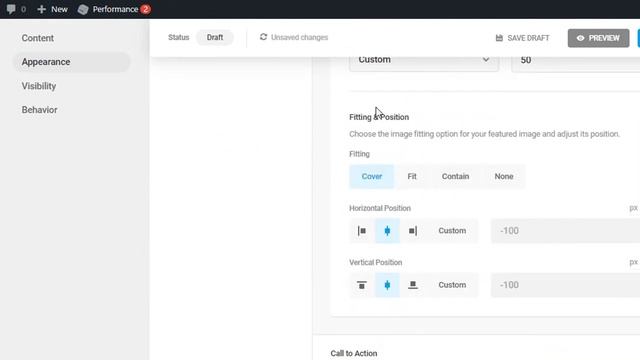This screenshot has width=640, height=360.
Task: Click the New label in admin bar
Action: coord(60,9)
